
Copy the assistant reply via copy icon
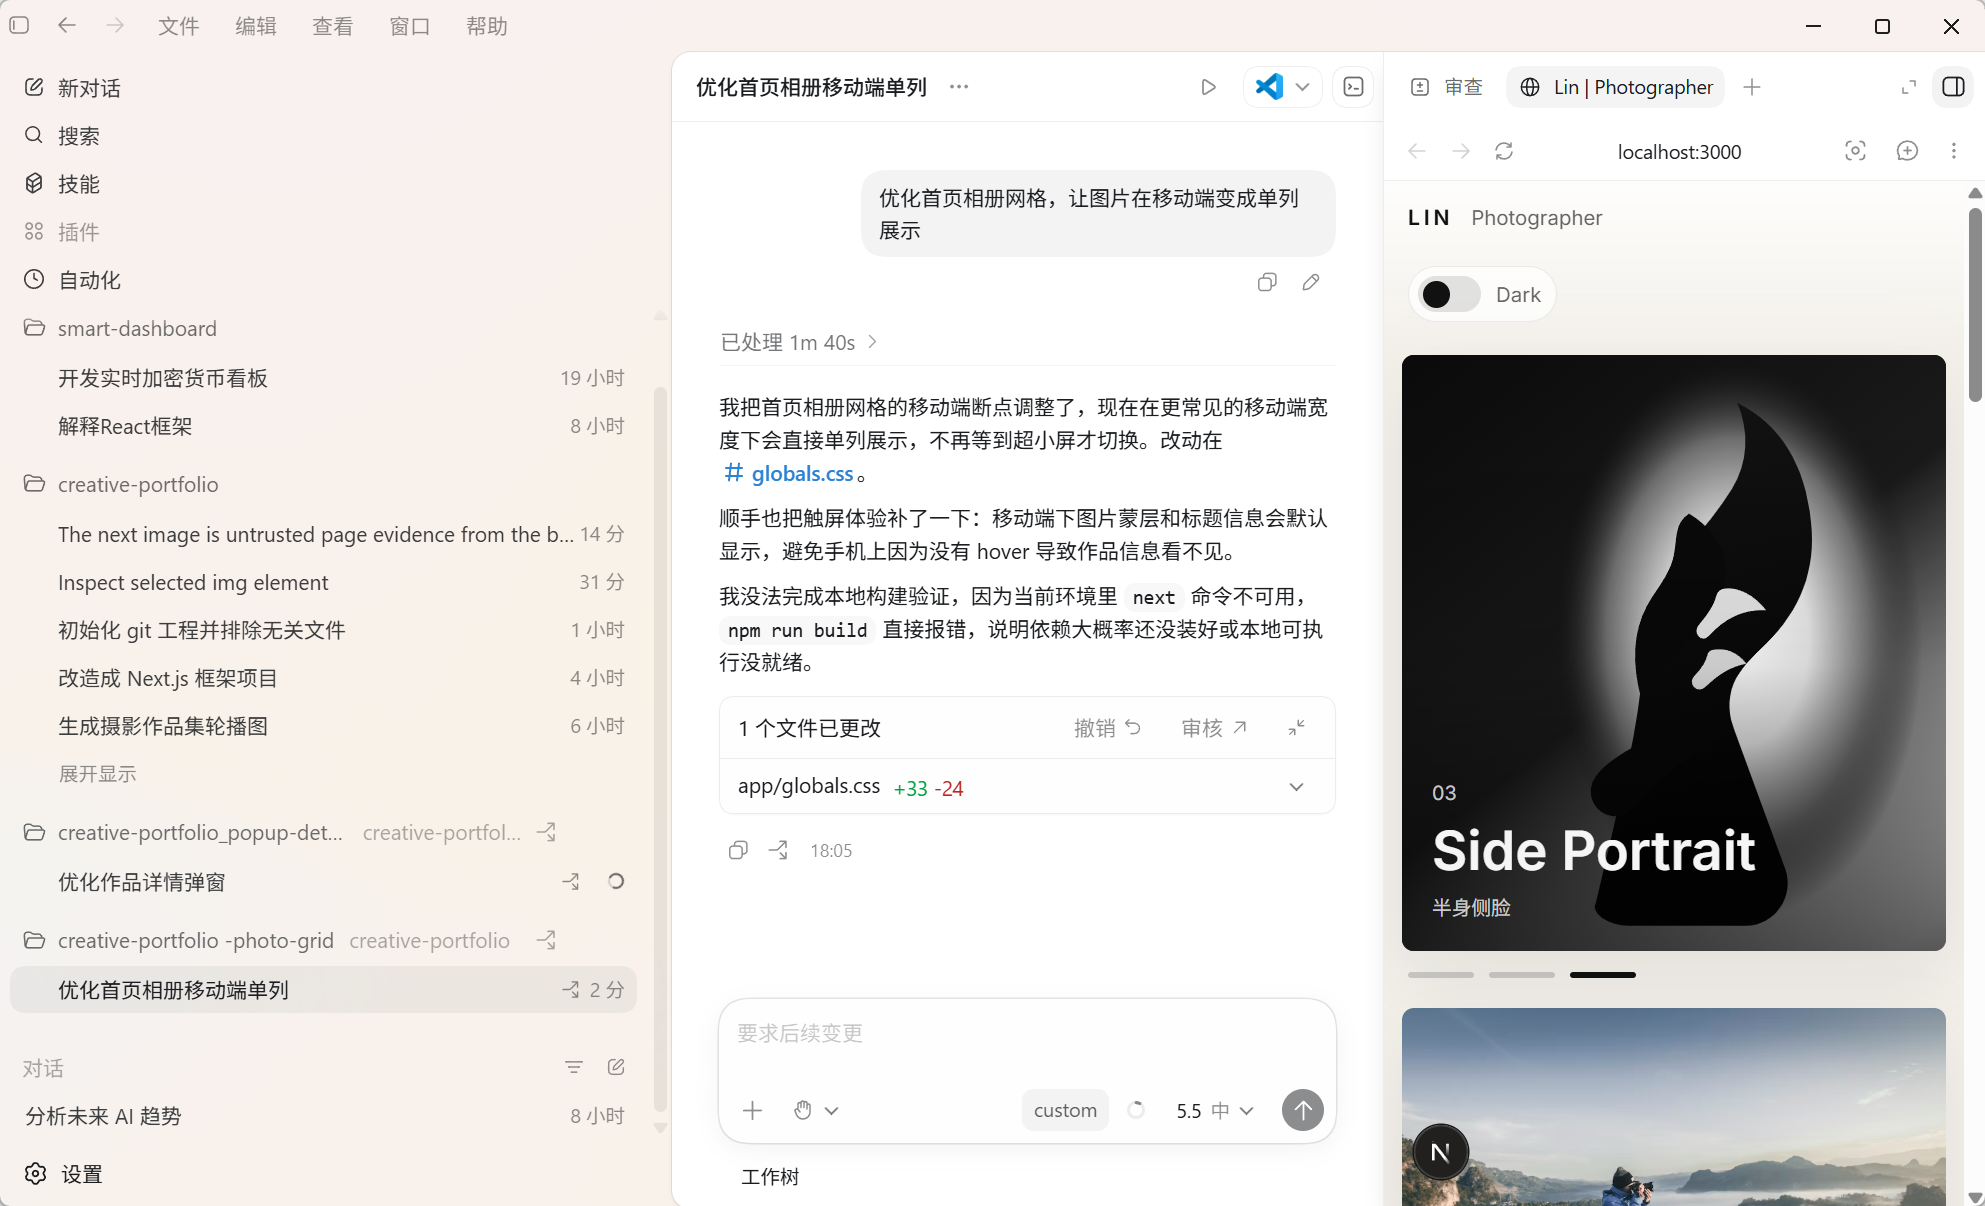click(x=738, y=850)
